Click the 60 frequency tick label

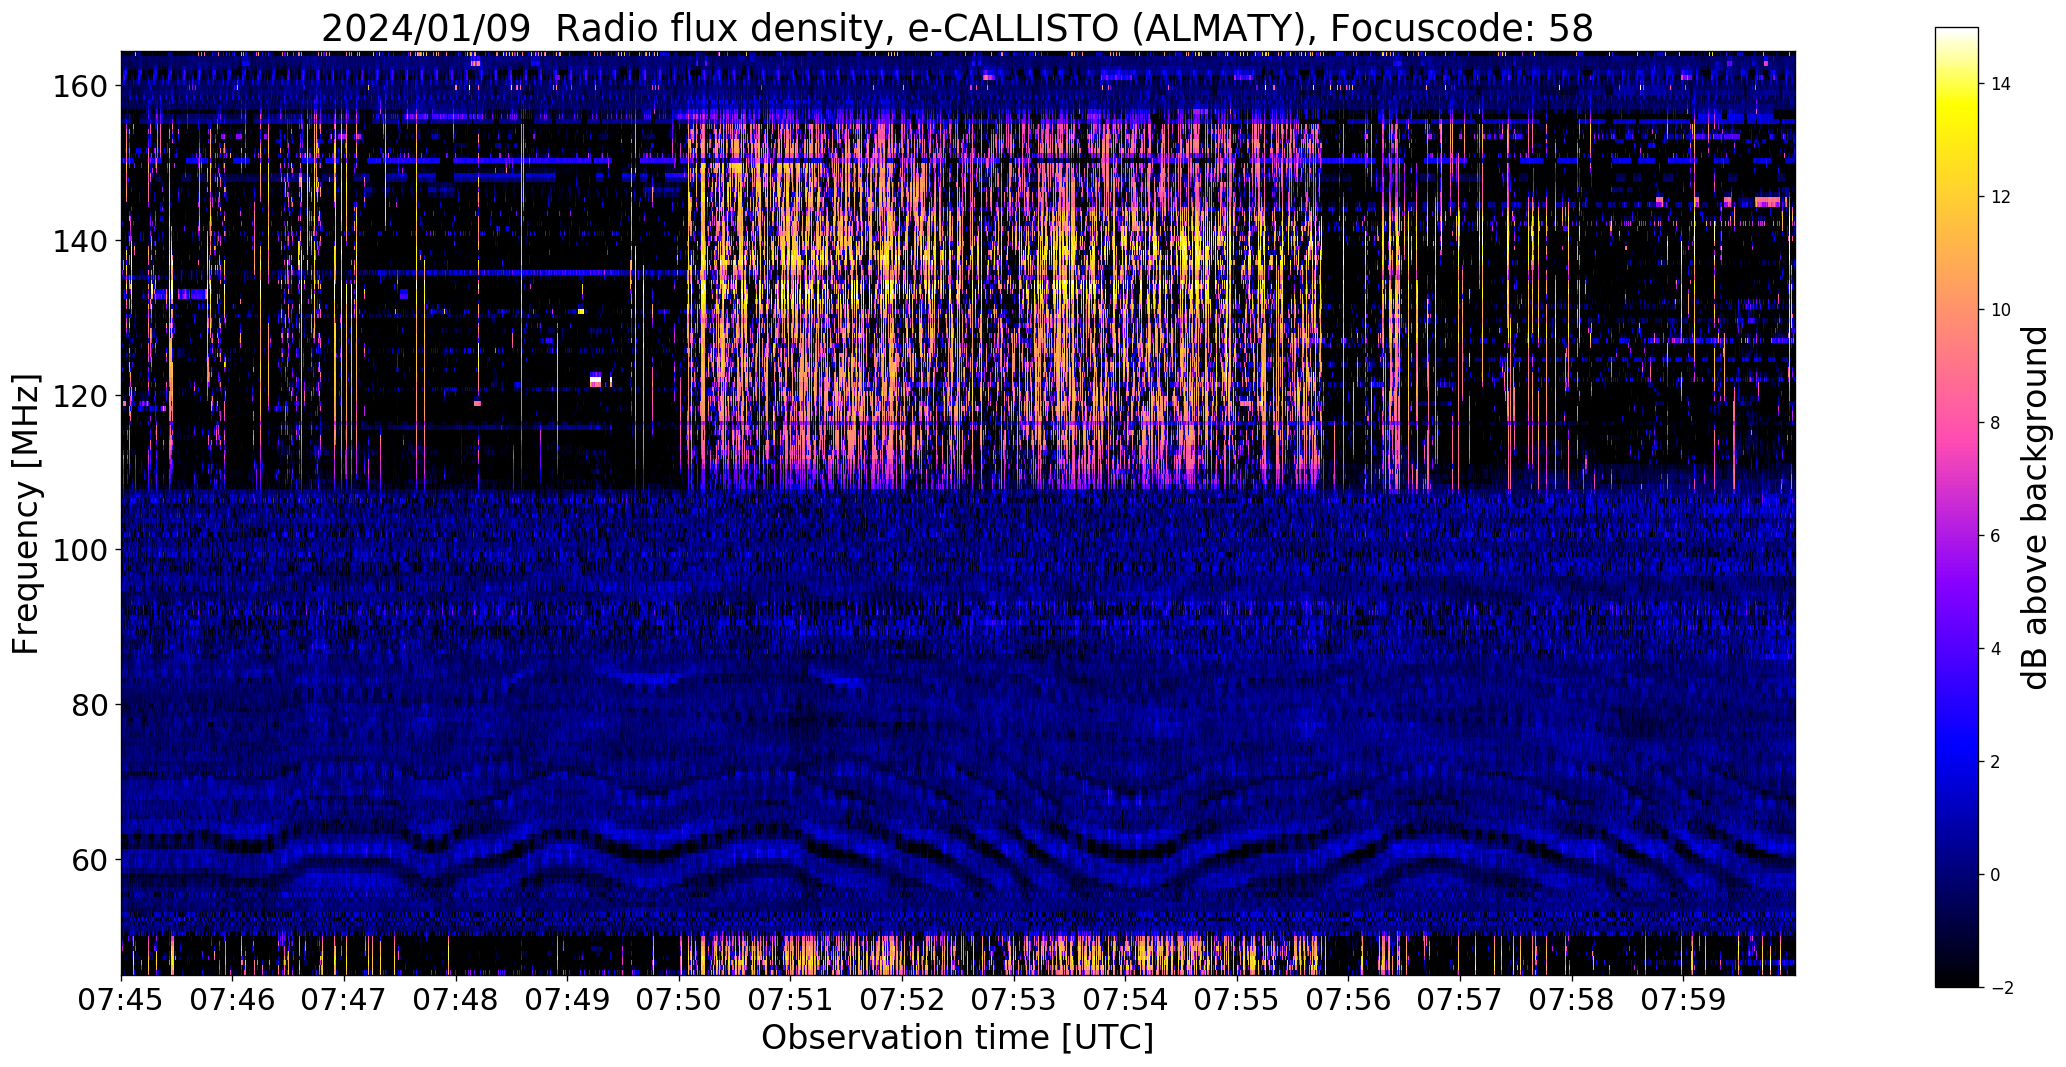[x=89, y=859]
